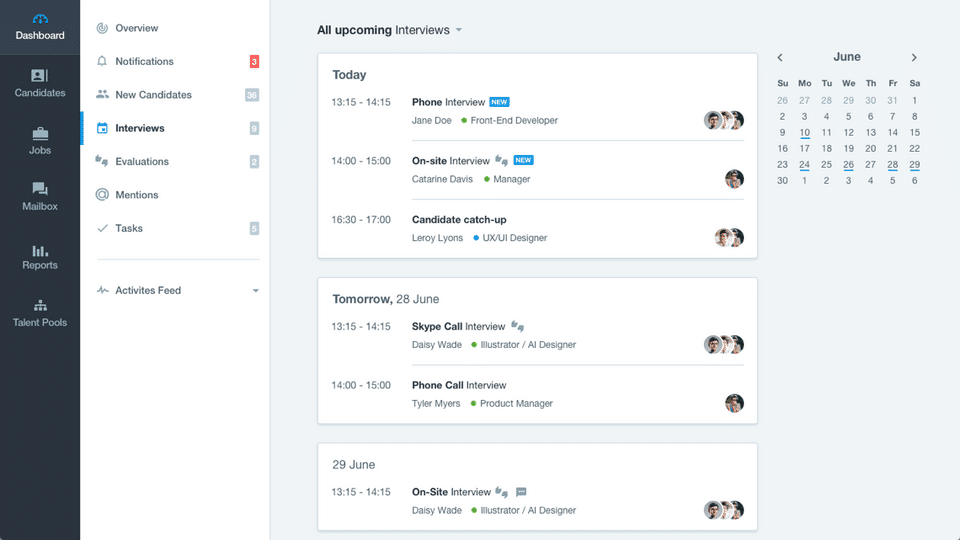The height and width of the screenshot is (540, 960).
Task: Open the On-site Interview with Catarine Davis
Action: click(x=451, y=161)
